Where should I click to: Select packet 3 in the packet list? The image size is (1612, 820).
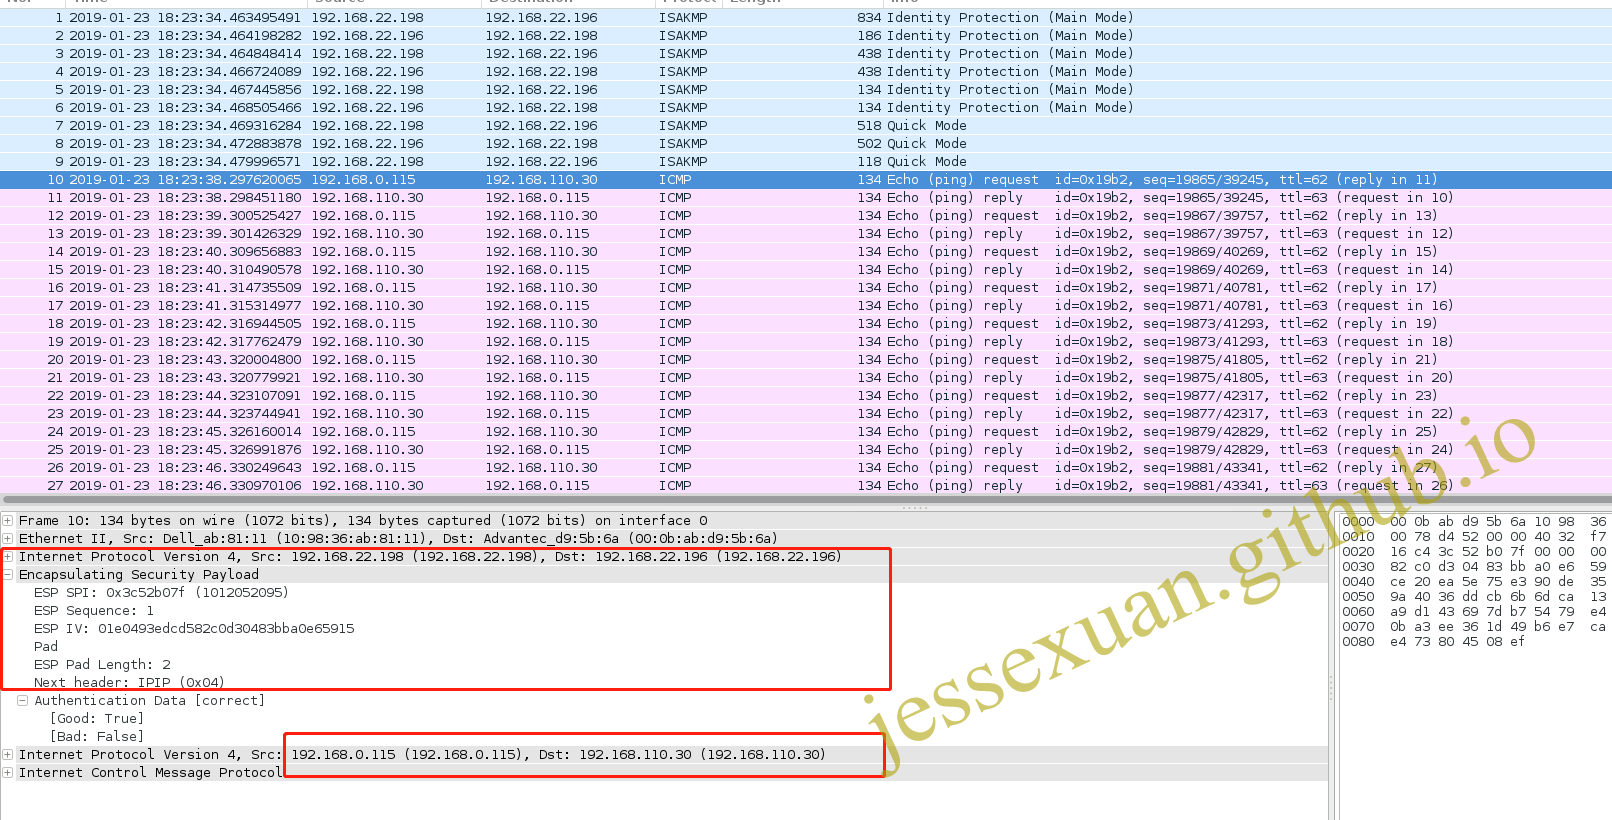[x=806, y=53]
